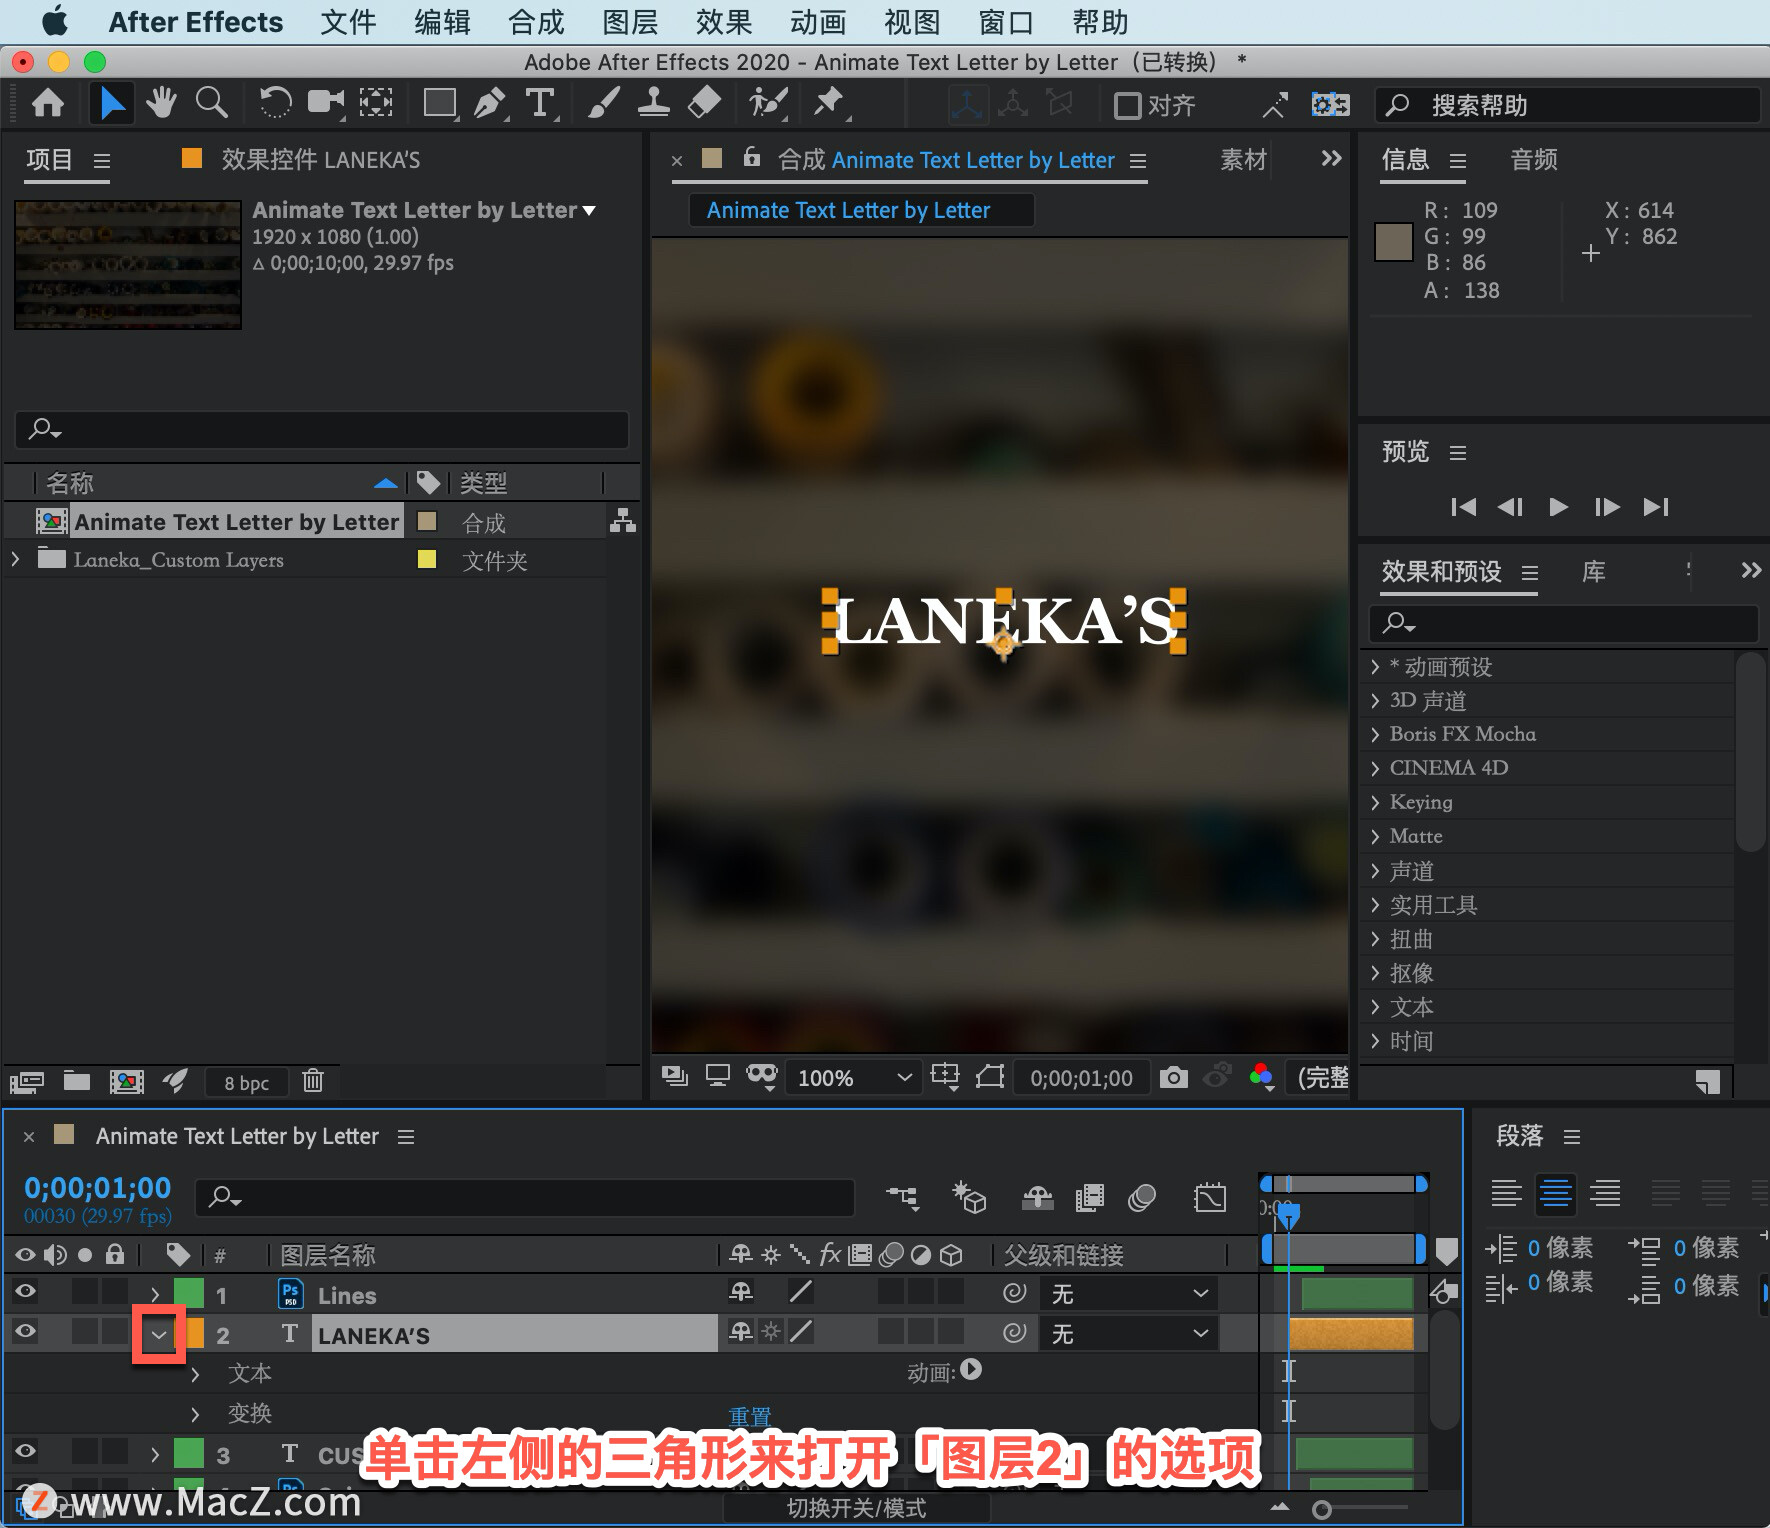Click the snapshot camera icon in viewer
This screenshot has width=1770, height=1528.
pos(1173,1077)
